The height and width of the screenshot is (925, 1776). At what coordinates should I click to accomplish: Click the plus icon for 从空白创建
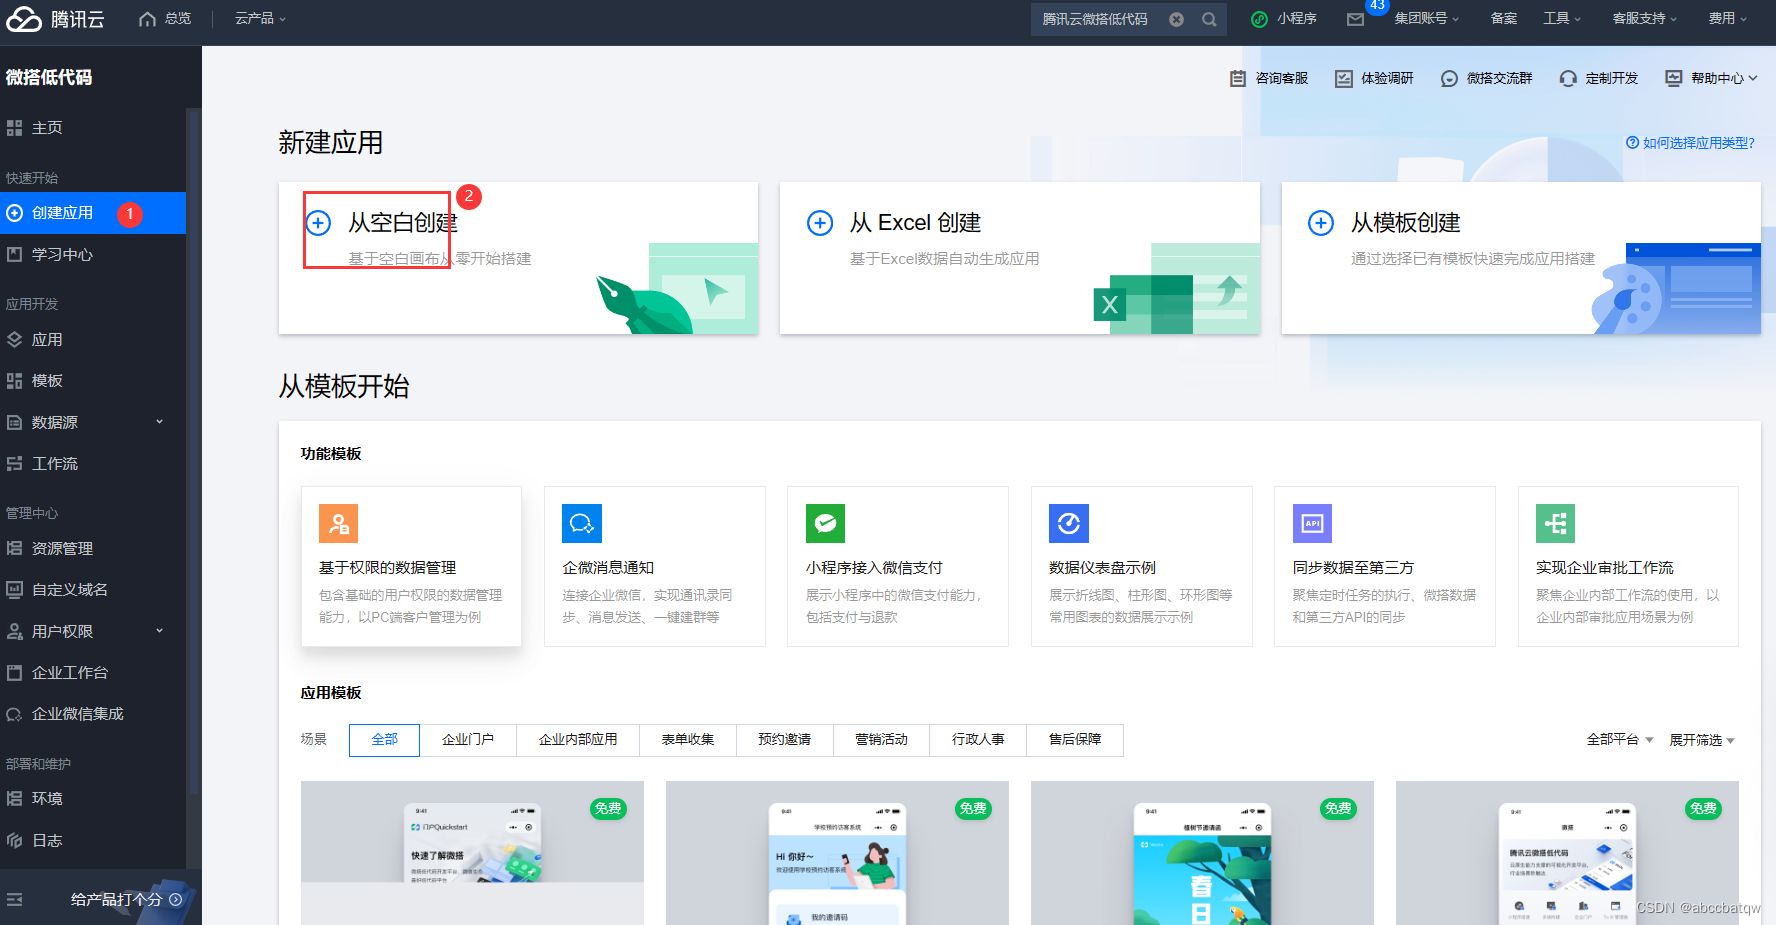[x=318, y=222]
